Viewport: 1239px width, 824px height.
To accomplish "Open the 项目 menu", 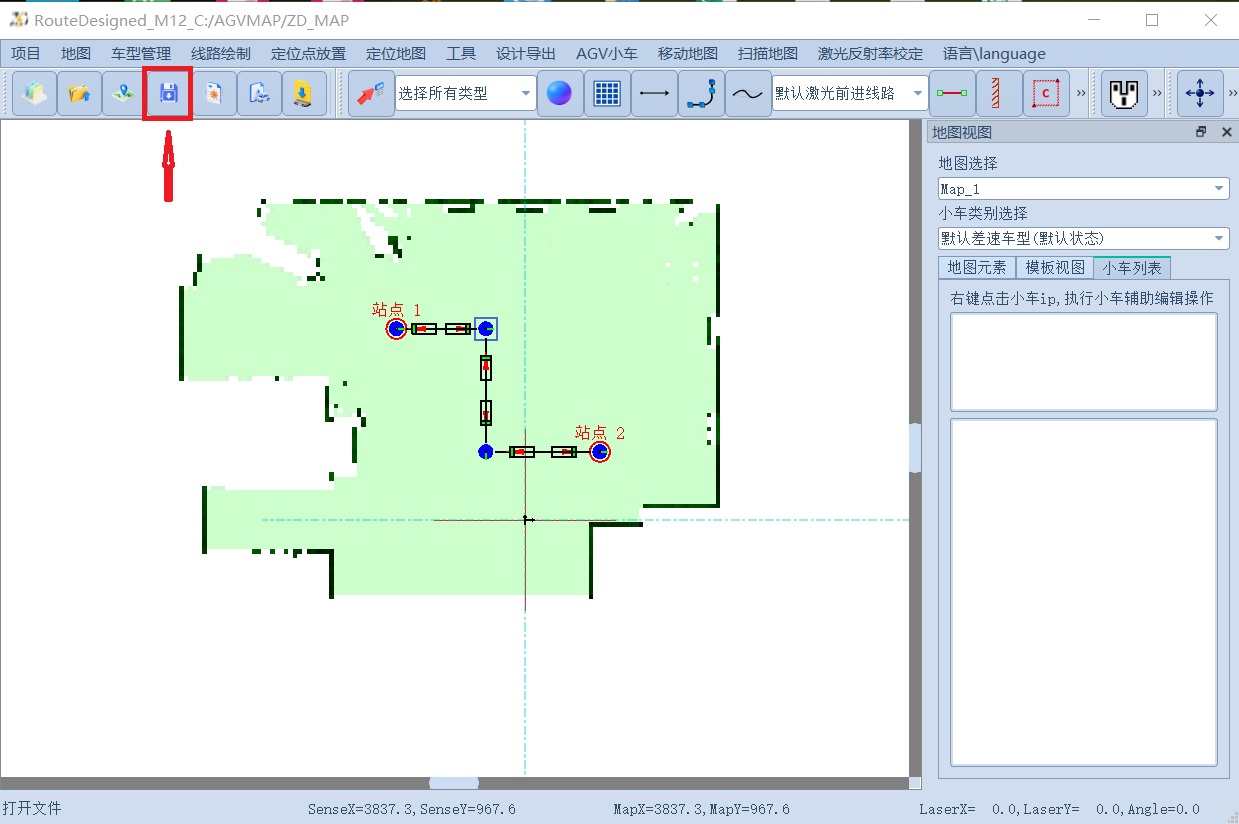I will [26, 54].
